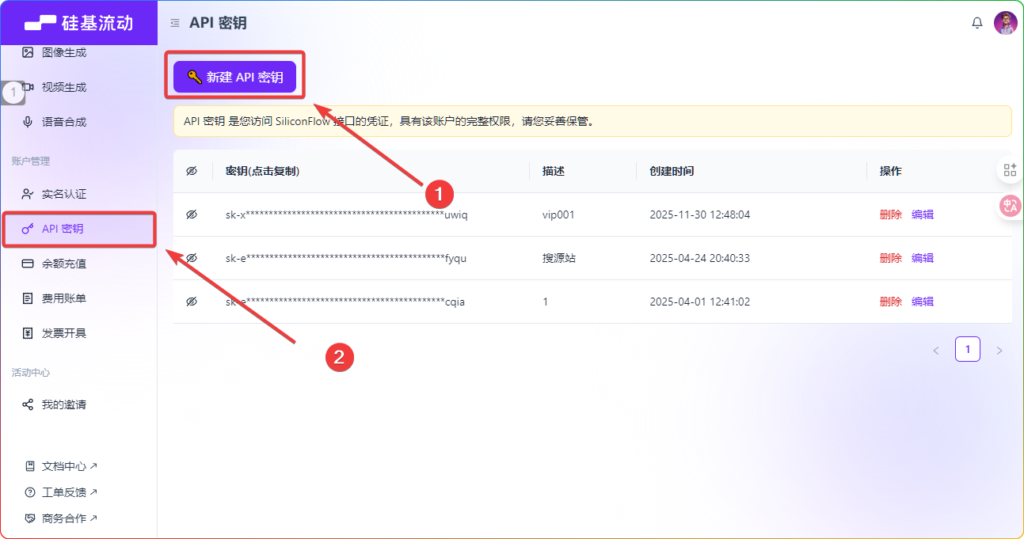Click the timestamp 2025-04-24 20:40:33

pos(699,258)
